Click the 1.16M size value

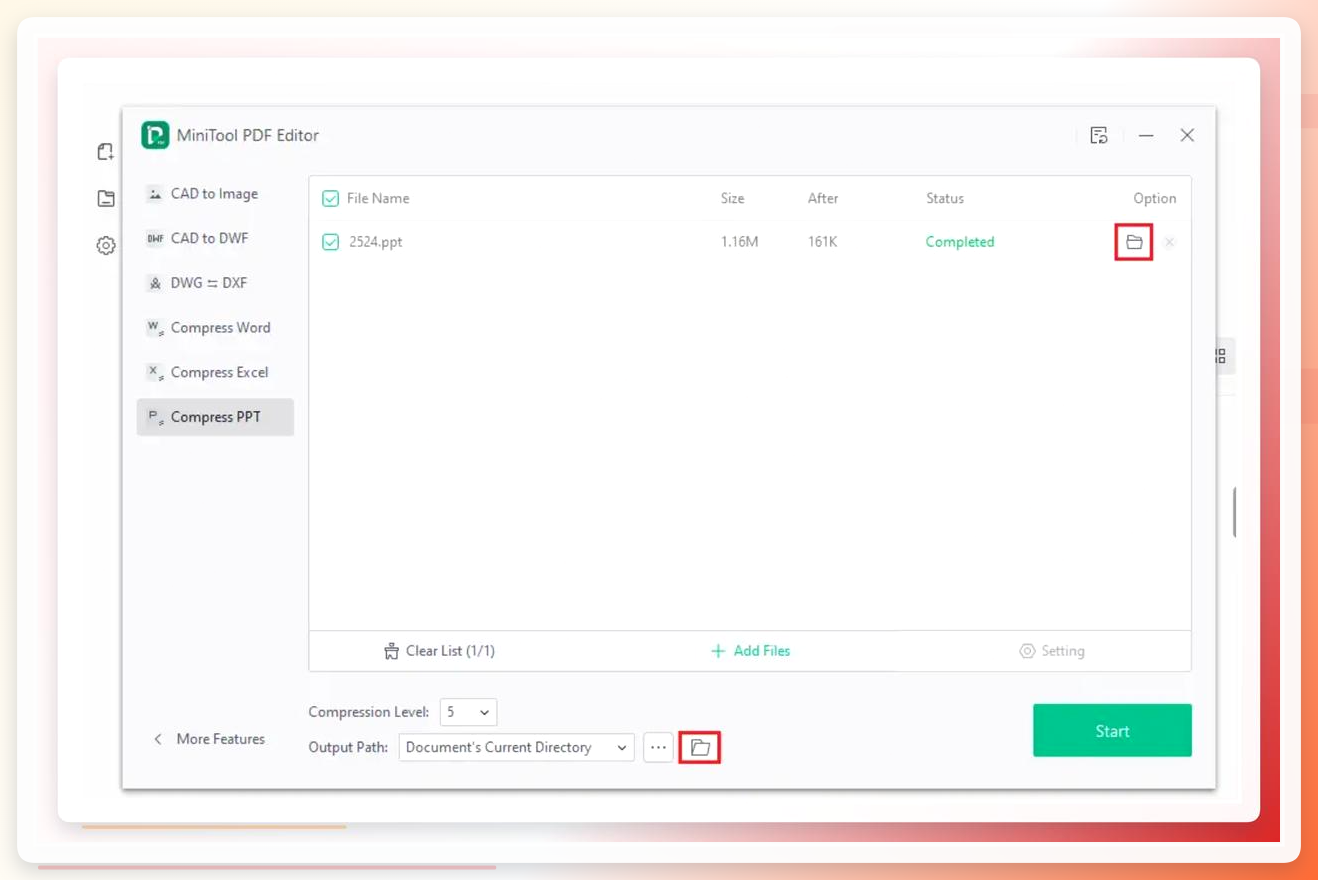click(x=740, y=242)
